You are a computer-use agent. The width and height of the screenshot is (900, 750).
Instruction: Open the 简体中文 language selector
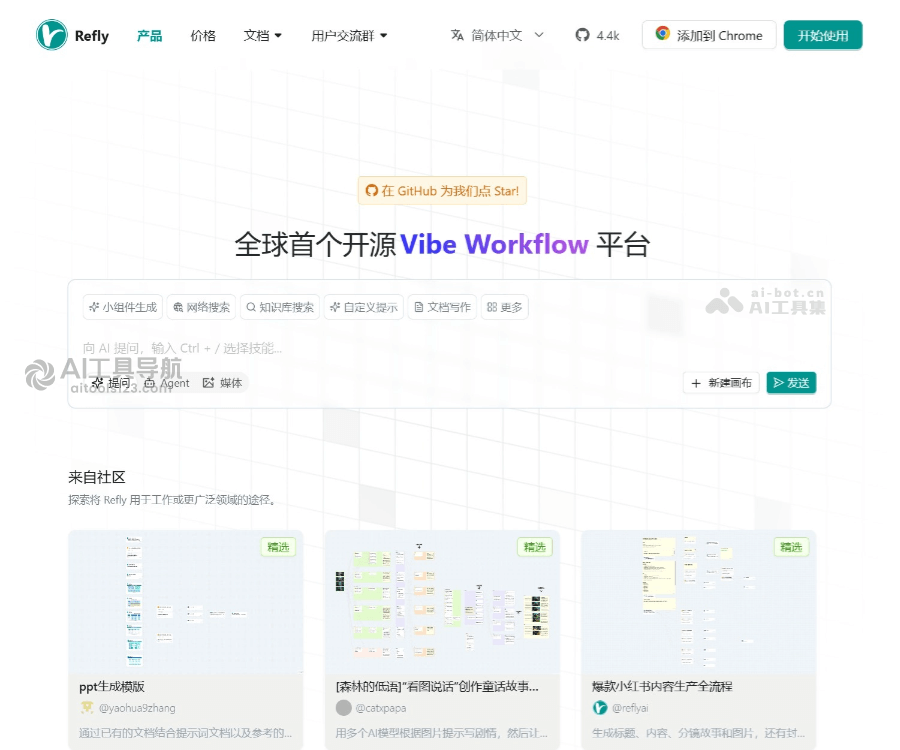pos(497,36)
